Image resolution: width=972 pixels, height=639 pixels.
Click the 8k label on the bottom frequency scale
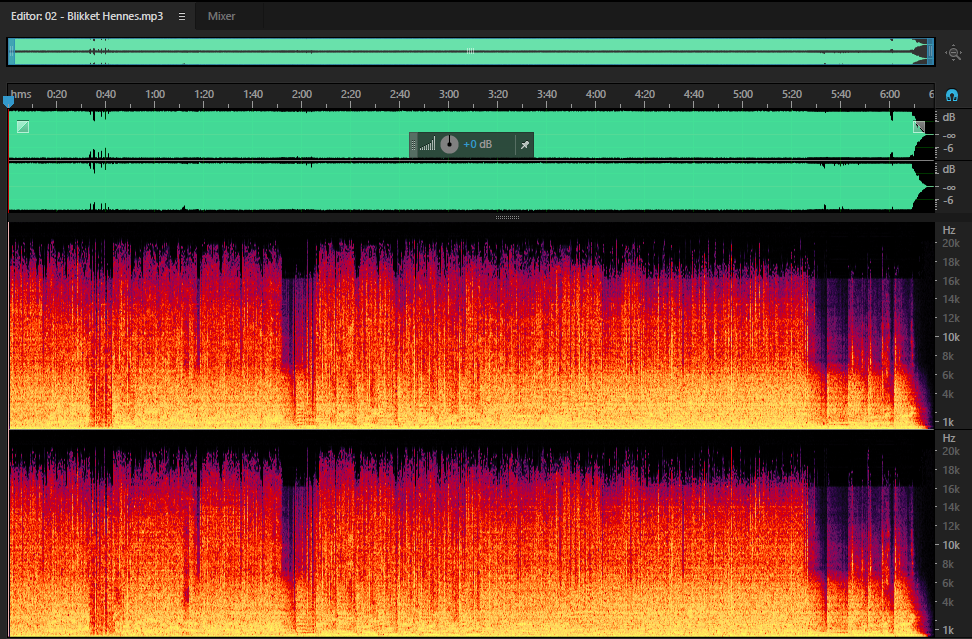click(948, 564)
